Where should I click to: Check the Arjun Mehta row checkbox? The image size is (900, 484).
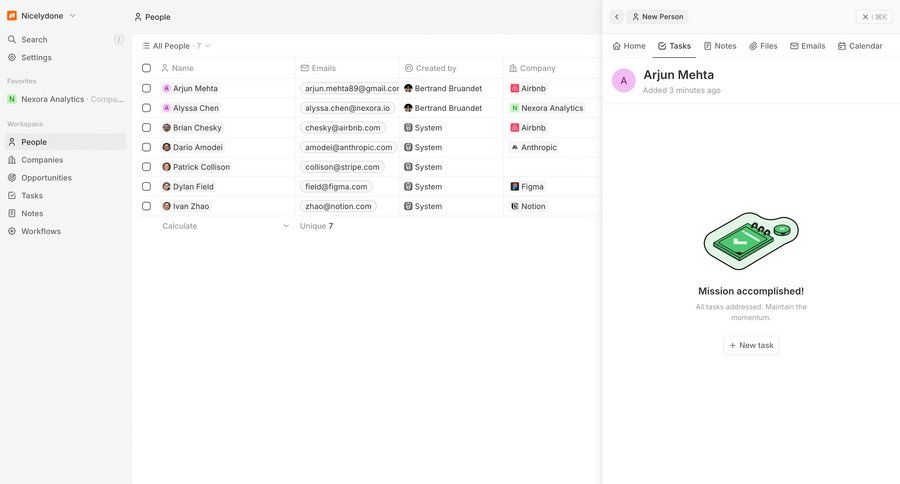(x=146, y=88)
